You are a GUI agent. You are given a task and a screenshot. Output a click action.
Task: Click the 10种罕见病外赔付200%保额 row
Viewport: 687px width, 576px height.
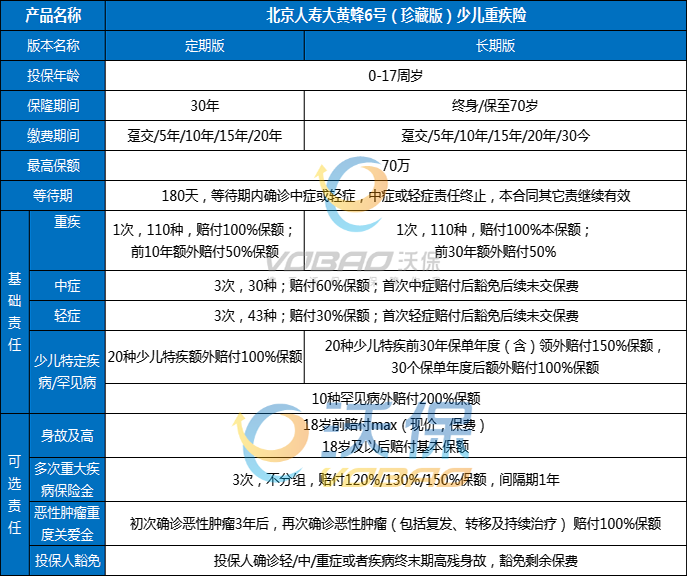point(396,399)
